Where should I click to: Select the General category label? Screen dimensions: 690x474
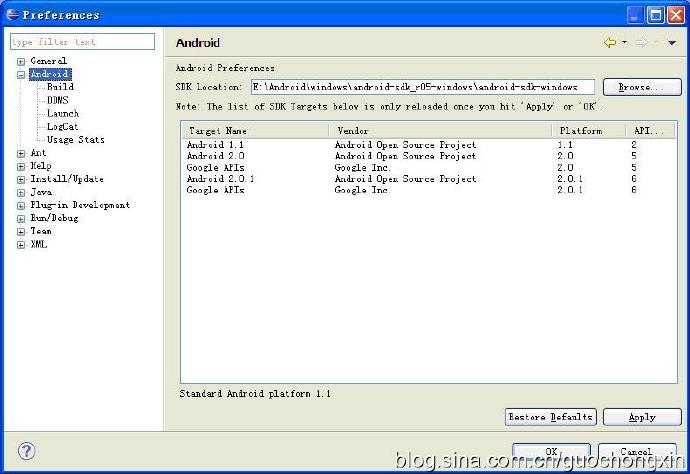click(x=48, y=61)
